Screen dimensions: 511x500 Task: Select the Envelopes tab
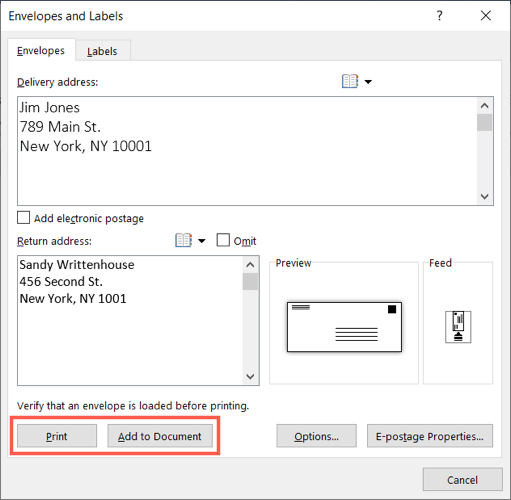click(x=41, y=50)
